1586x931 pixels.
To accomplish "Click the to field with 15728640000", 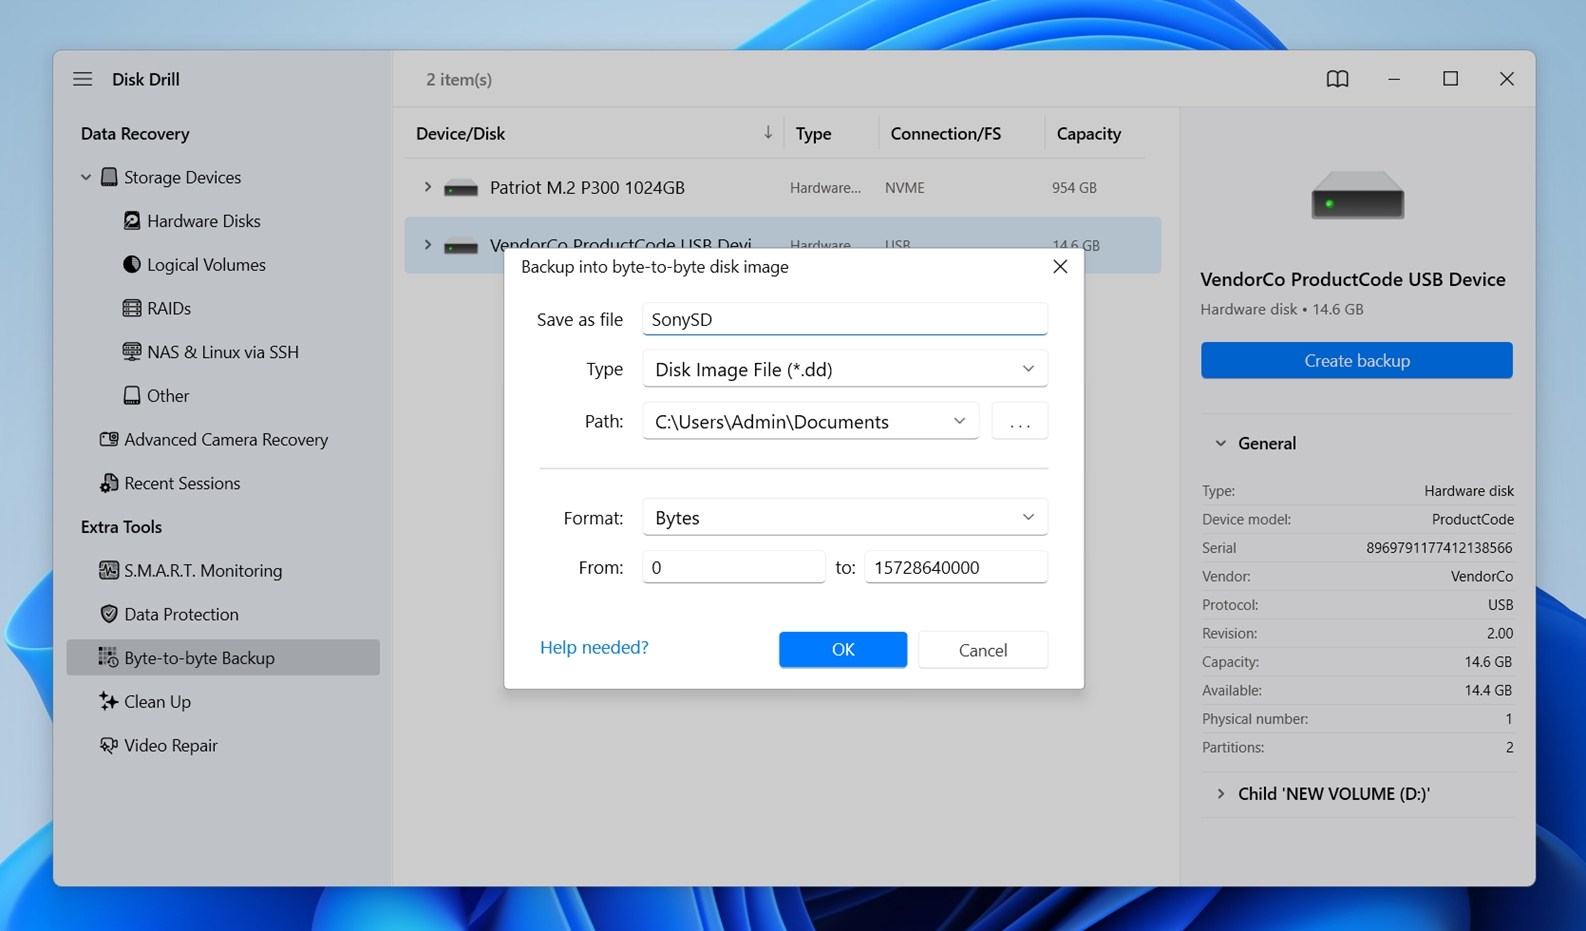I will tap(956, 567).
